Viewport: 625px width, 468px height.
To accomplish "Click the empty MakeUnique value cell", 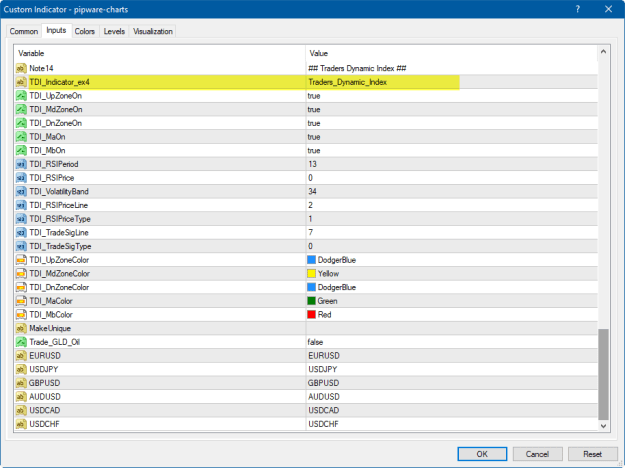I will pos(452,328).
